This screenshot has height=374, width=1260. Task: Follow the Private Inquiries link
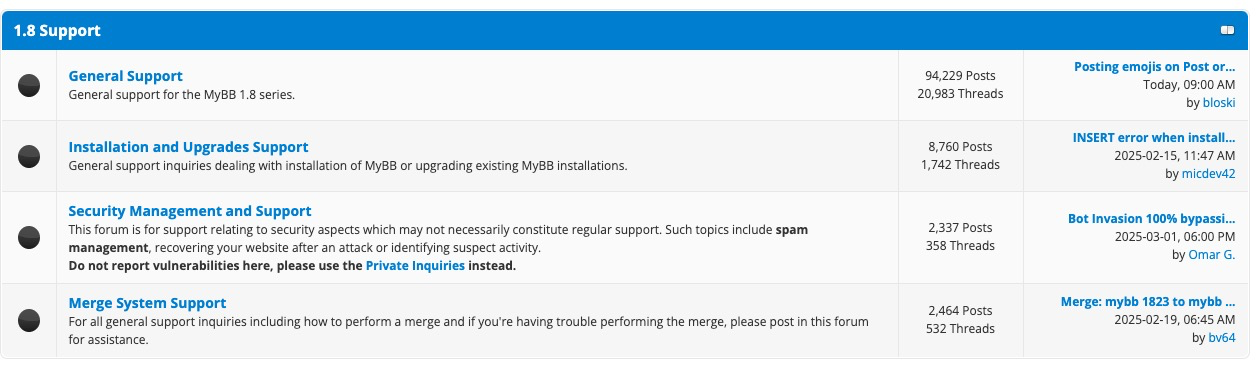pos(415,266)
